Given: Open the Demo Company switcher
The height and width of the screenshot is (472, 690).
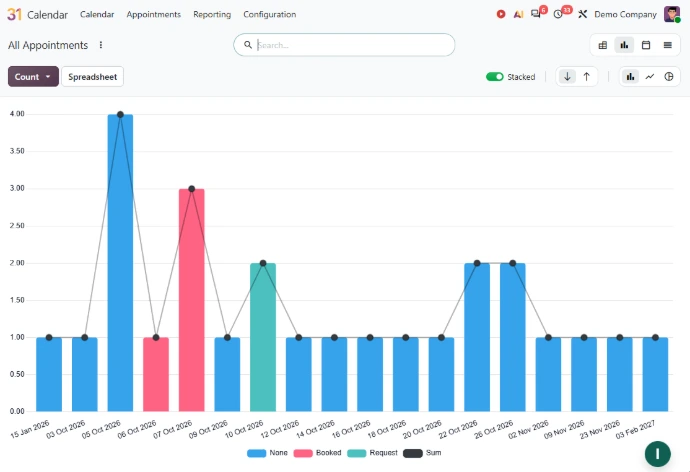Looking at the screenshot, I should [625, 15].
